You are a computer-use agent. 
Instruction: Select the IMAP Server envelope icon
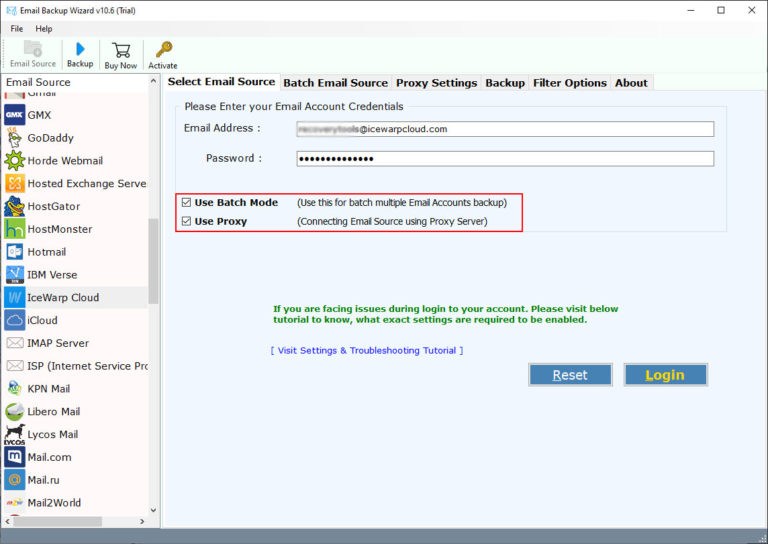[15, 343]
